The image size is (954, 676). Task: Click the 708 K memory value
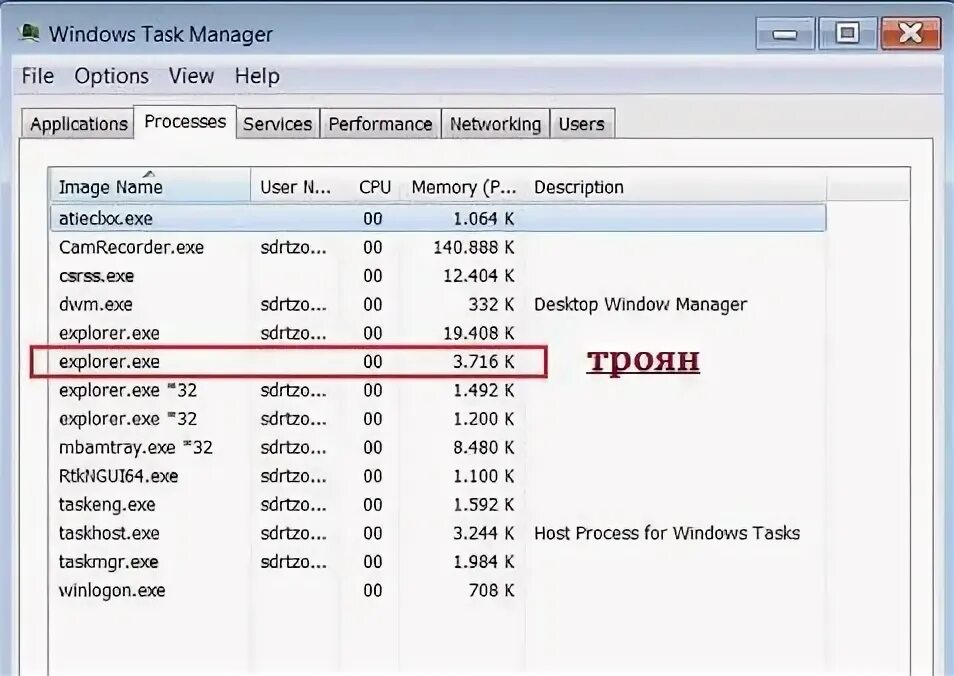point(492,591)
